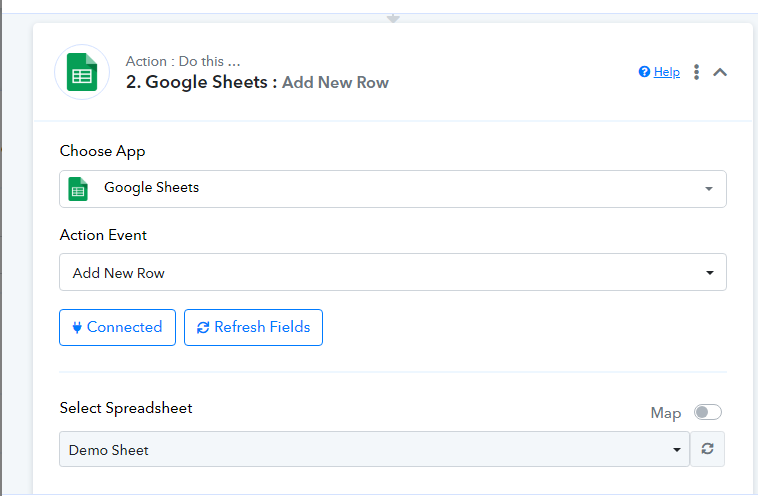Open the Help link
Image resolution: width=758 pixels, height=496 pixels.
coord(667,72)
